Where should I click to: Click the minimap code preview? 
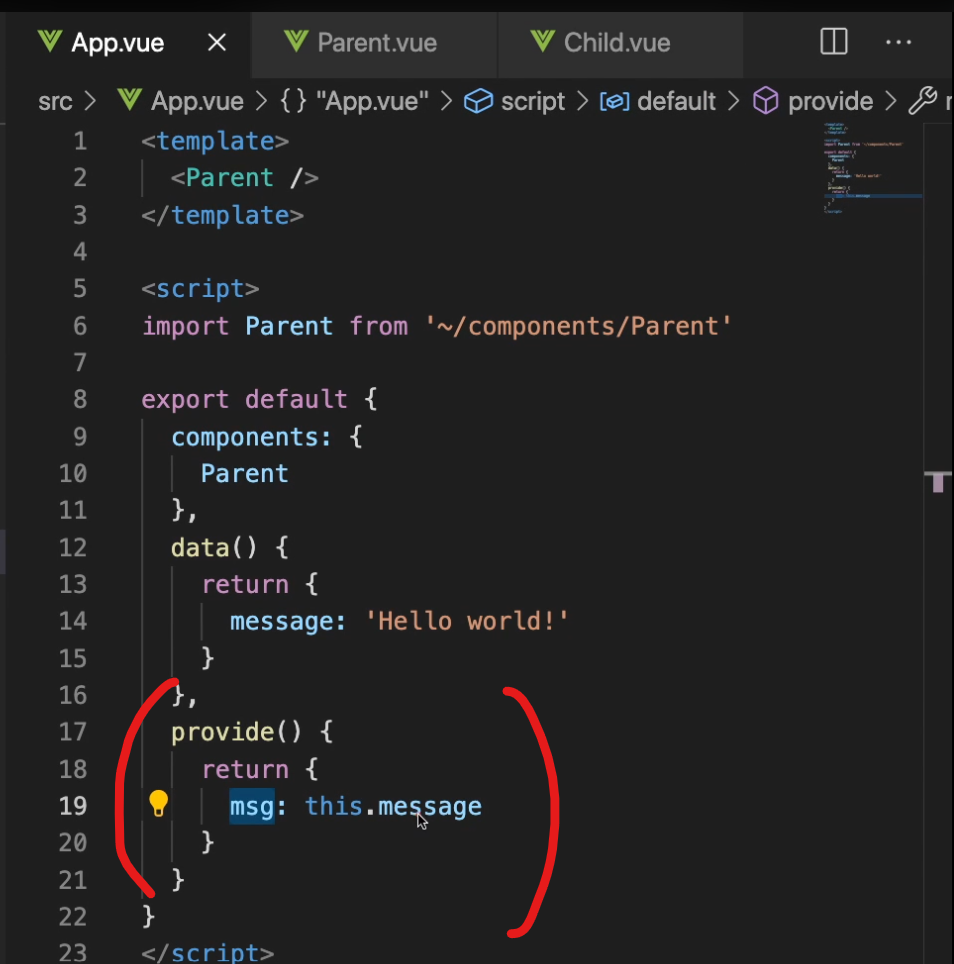tap(872, 168)
